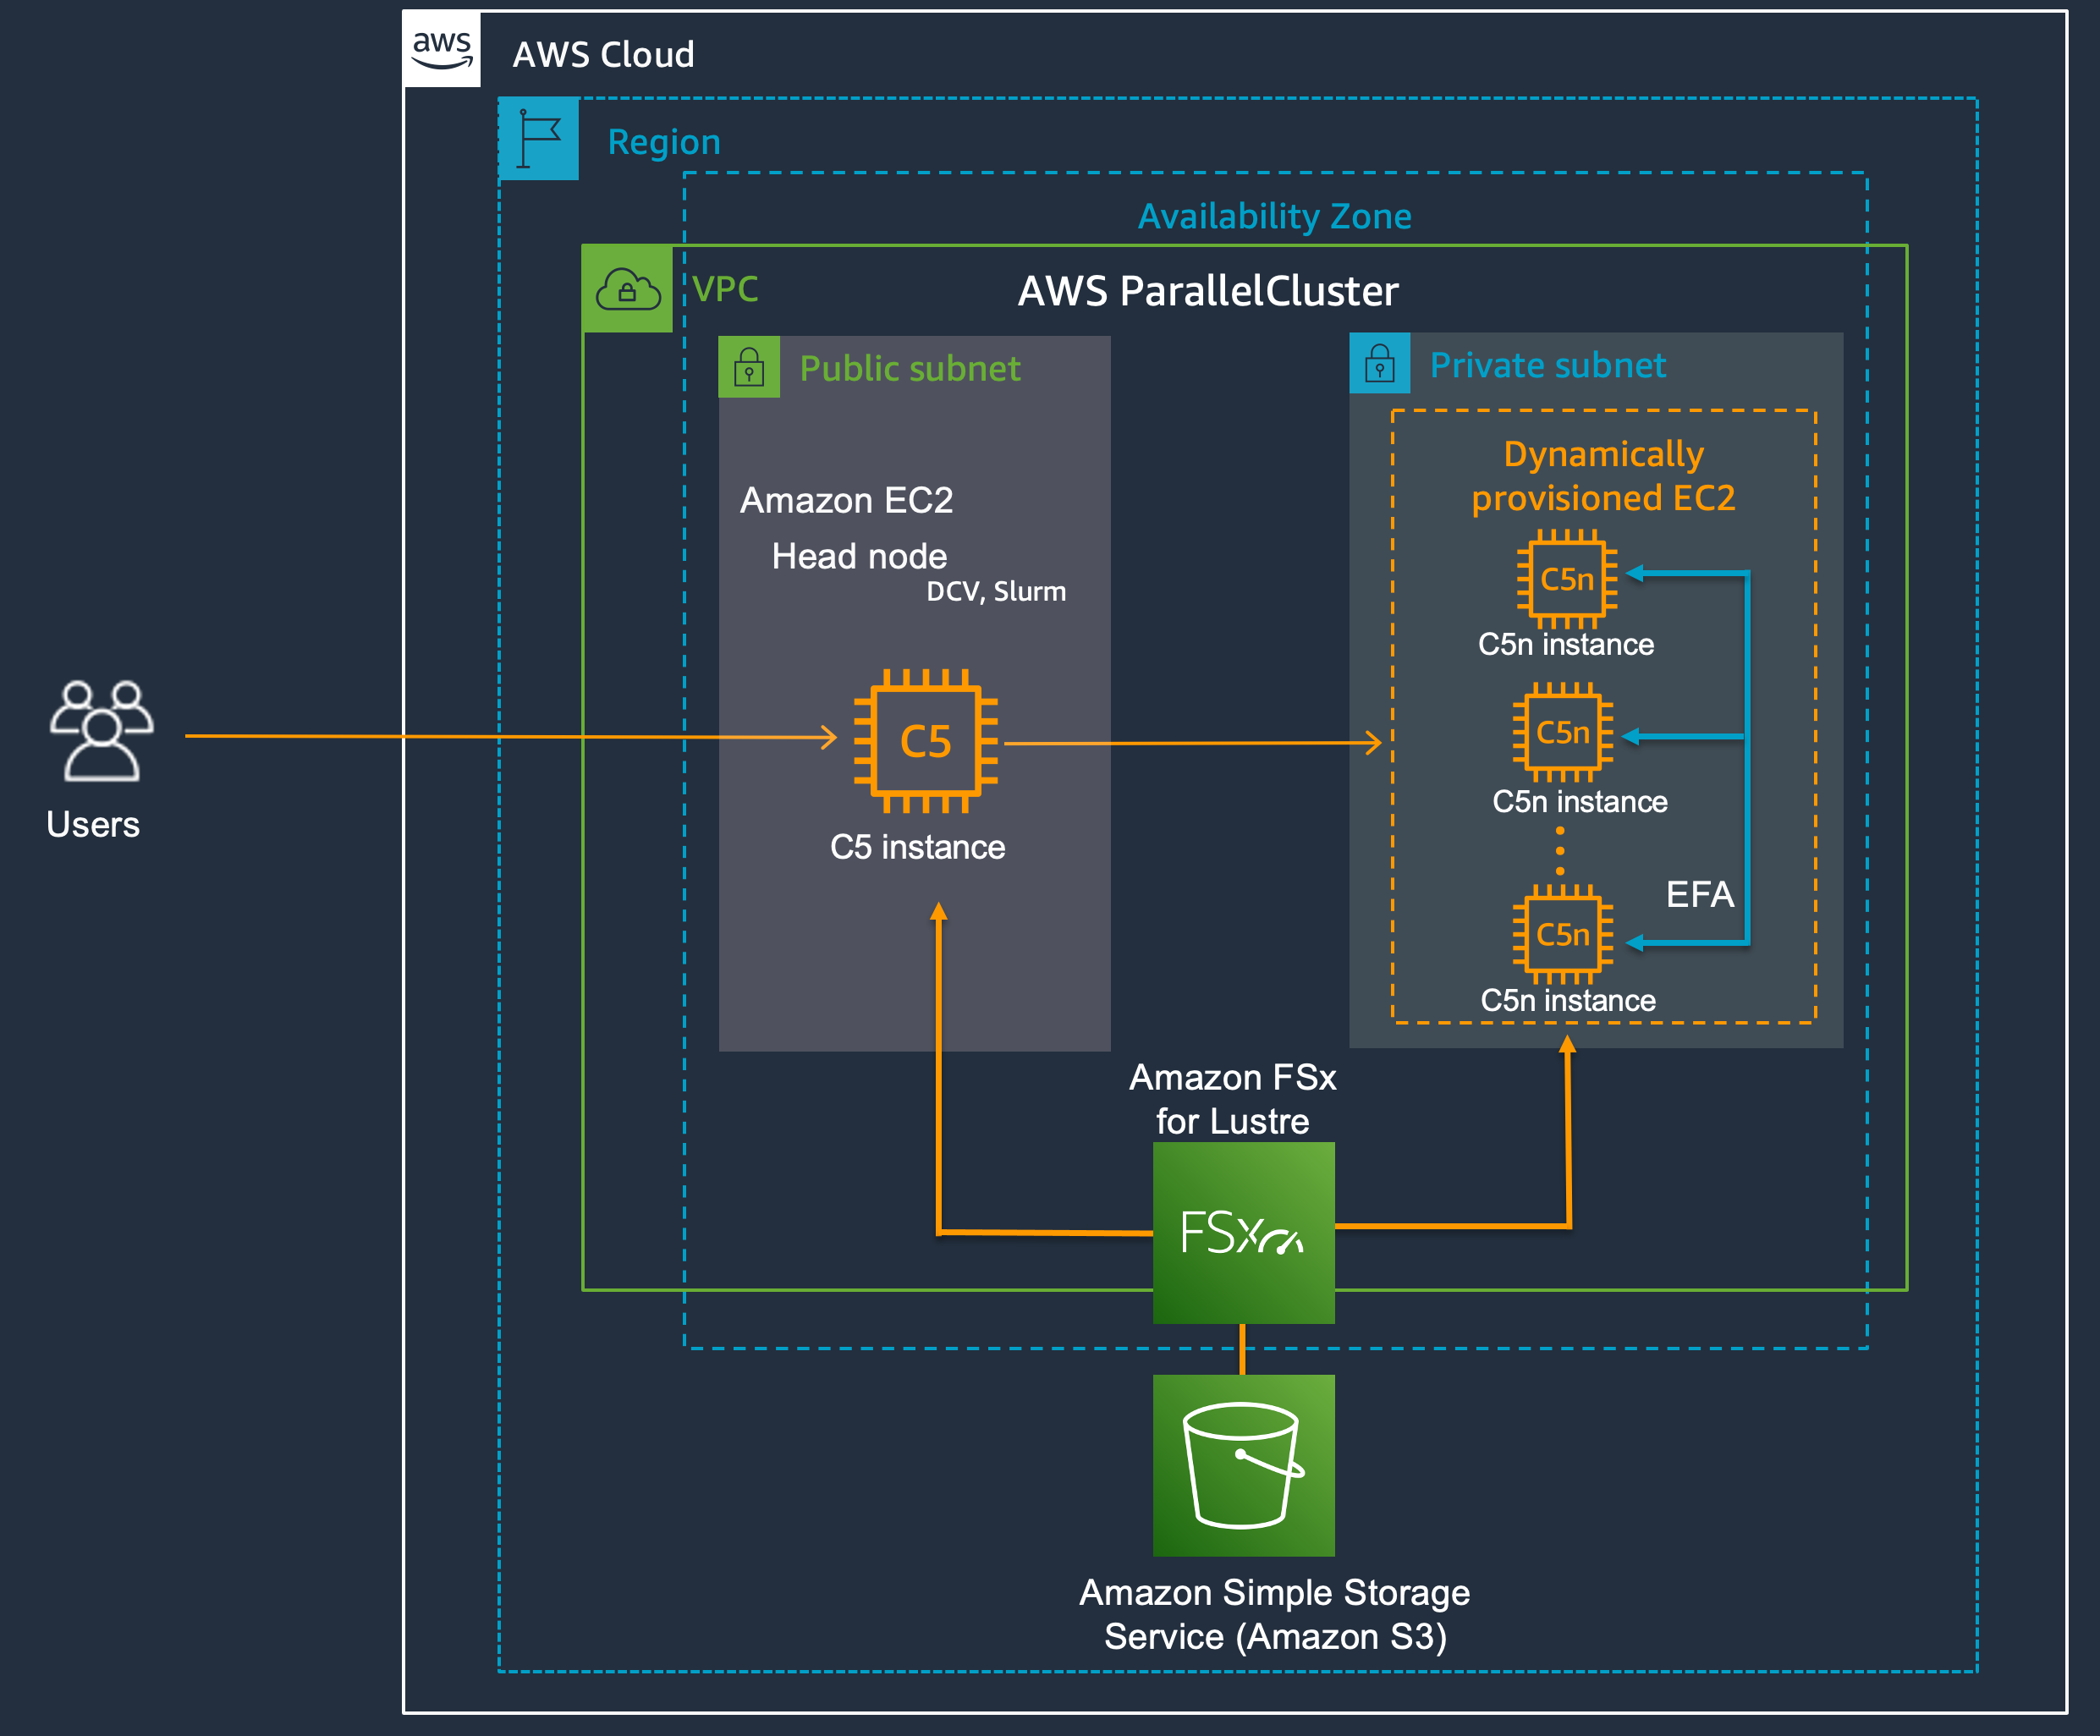This screenshot has width=2100, height=1736.
Task: Click the topmost C5n chip icon
Action: tap(1567, 579)
